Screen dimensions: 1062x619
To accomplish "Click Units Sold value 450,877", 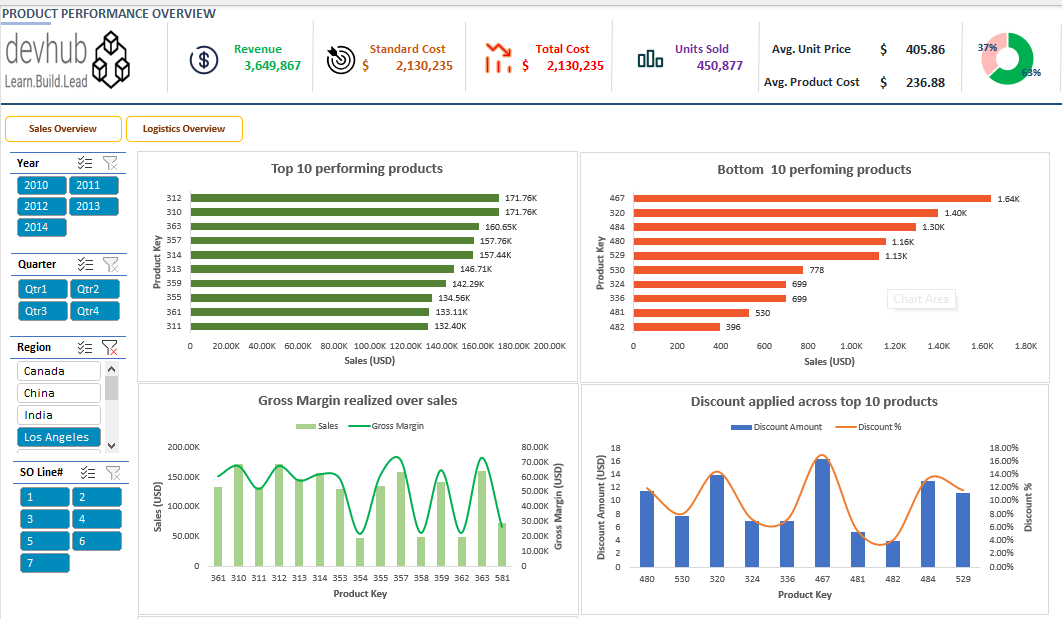I will [x=720, y=66].
